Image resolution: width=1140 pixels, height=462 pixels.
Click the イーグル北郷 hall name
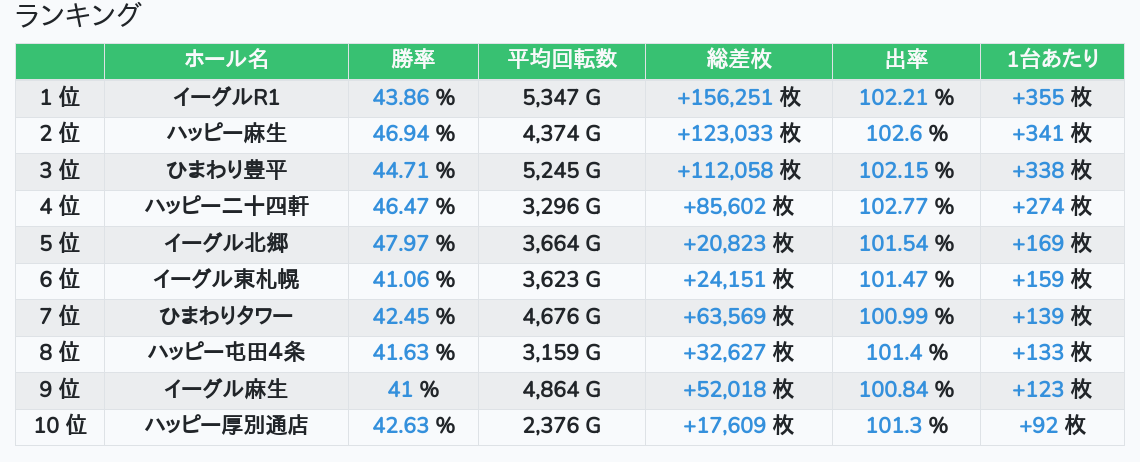pyautogui.click(x=226, y=243)
